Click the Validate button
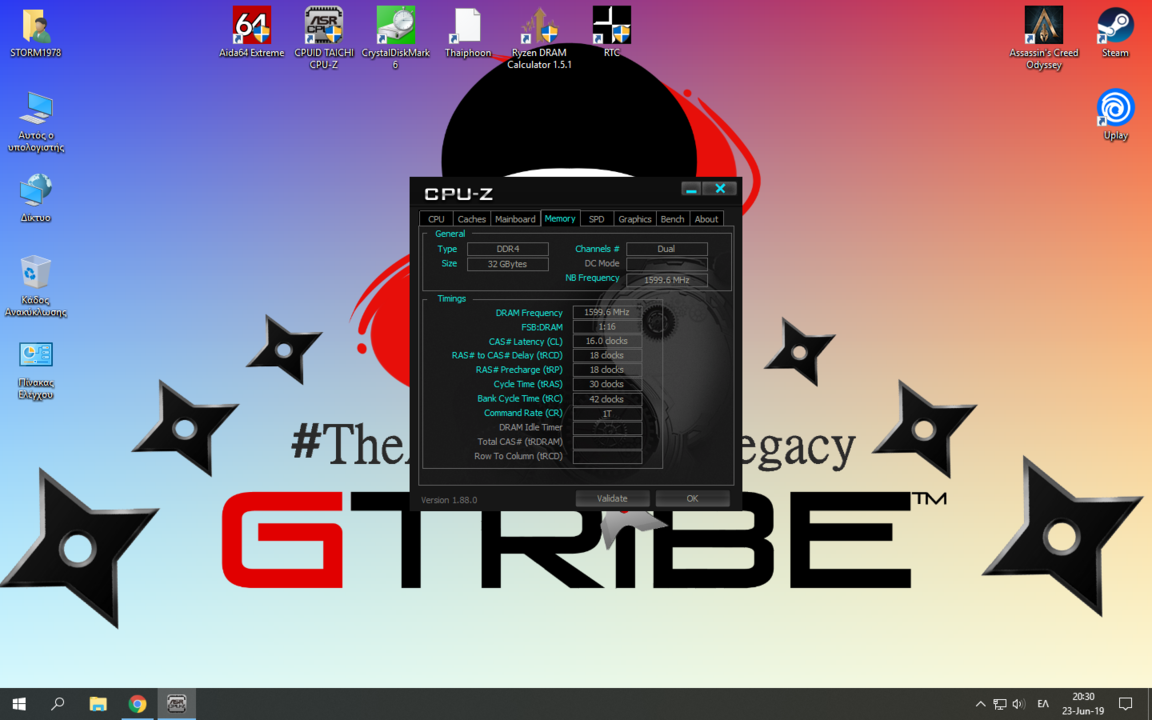 (612, 498)
